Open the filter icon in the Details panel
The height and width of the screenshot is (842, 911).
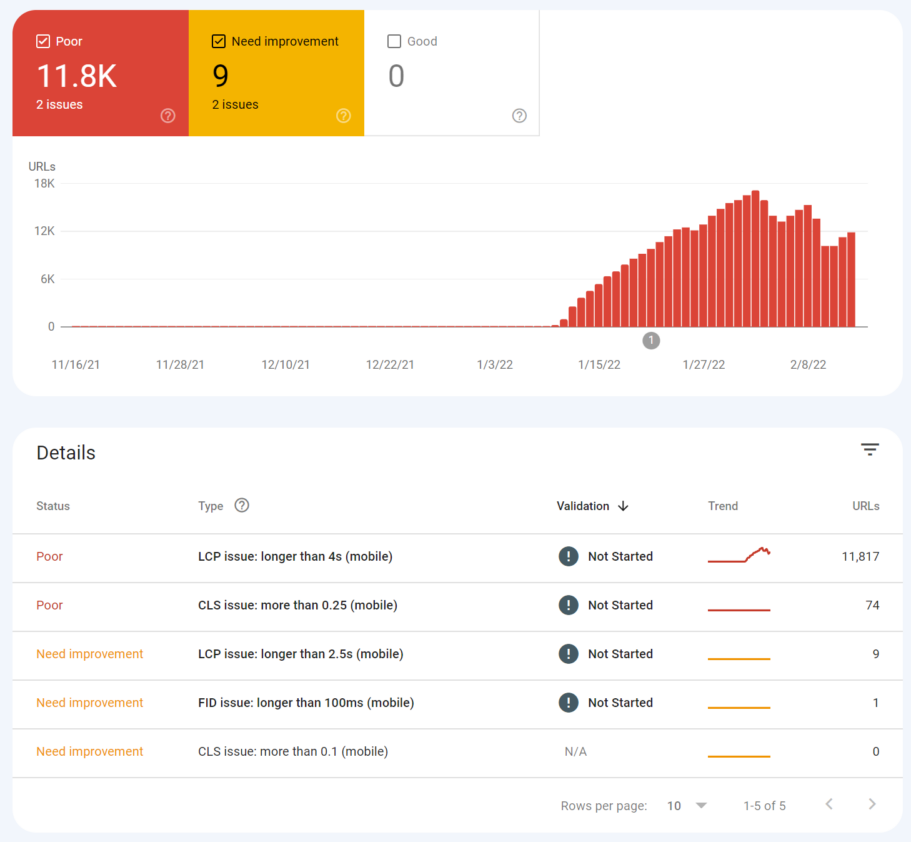tap(870, 449)
